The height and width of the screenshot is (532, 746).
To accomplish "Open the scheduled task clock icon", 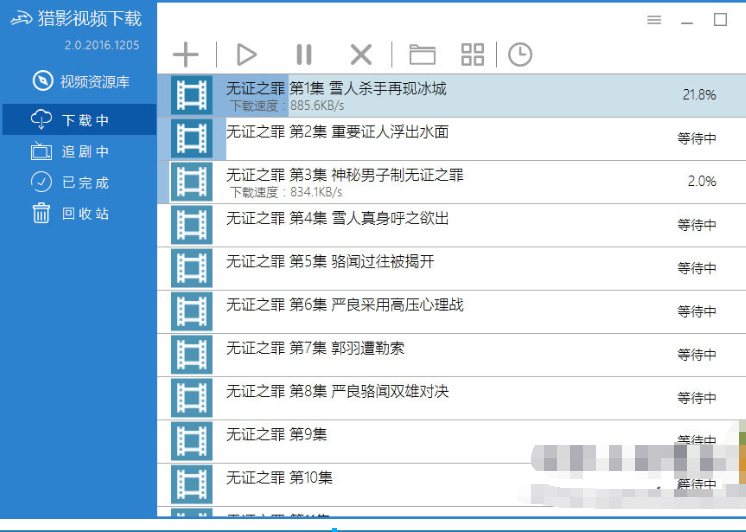I will (x=520, y=55).
